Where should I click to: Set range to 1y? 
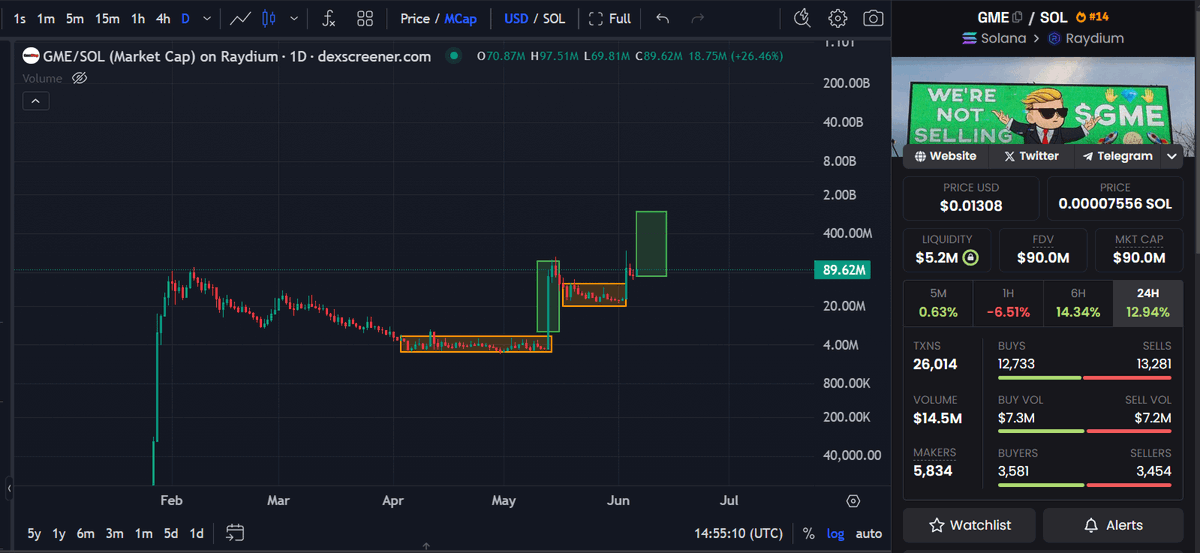pos(59,533)
